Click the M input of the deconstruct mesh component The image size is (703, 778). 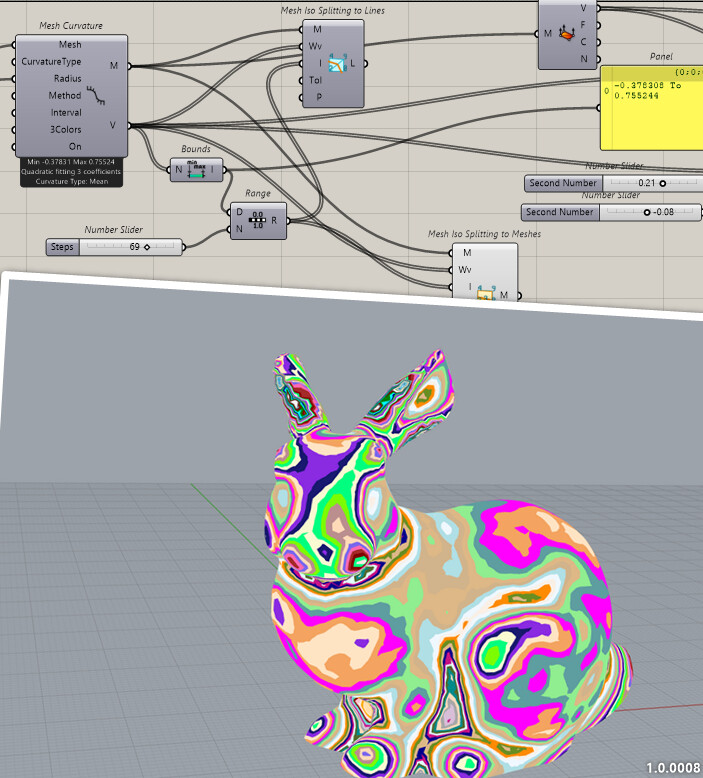click(548, 33)
